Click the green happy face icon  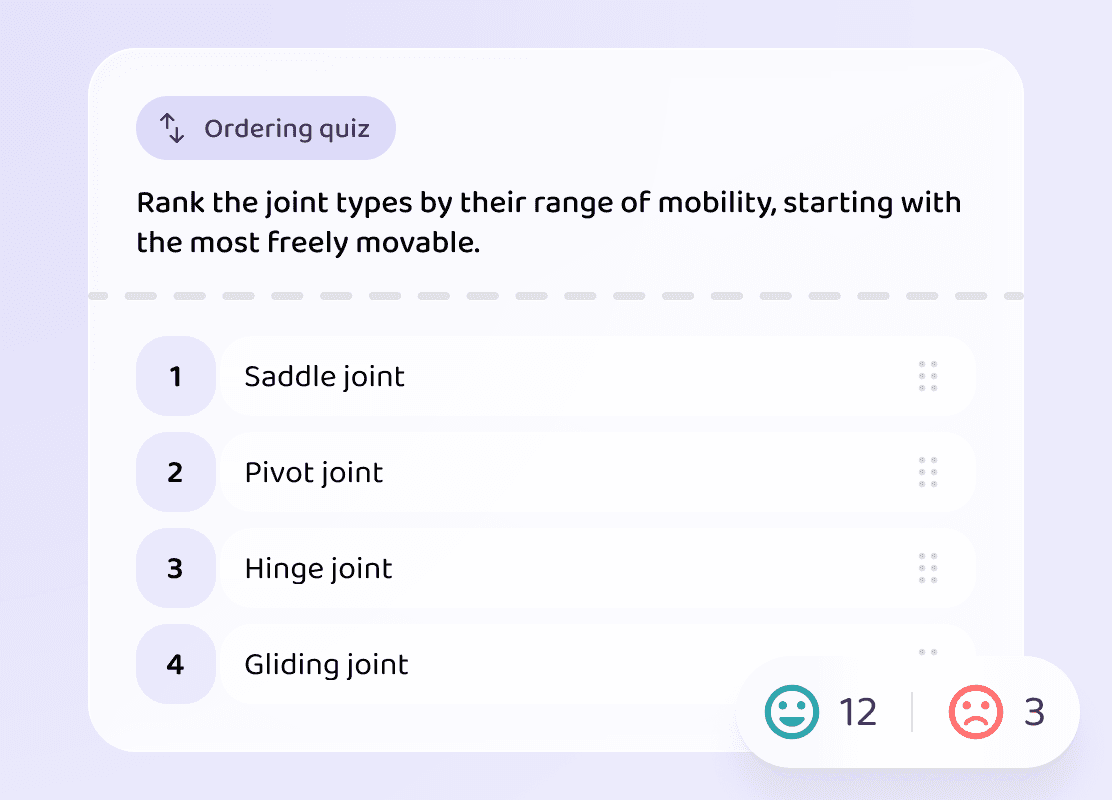pos(792,712)
